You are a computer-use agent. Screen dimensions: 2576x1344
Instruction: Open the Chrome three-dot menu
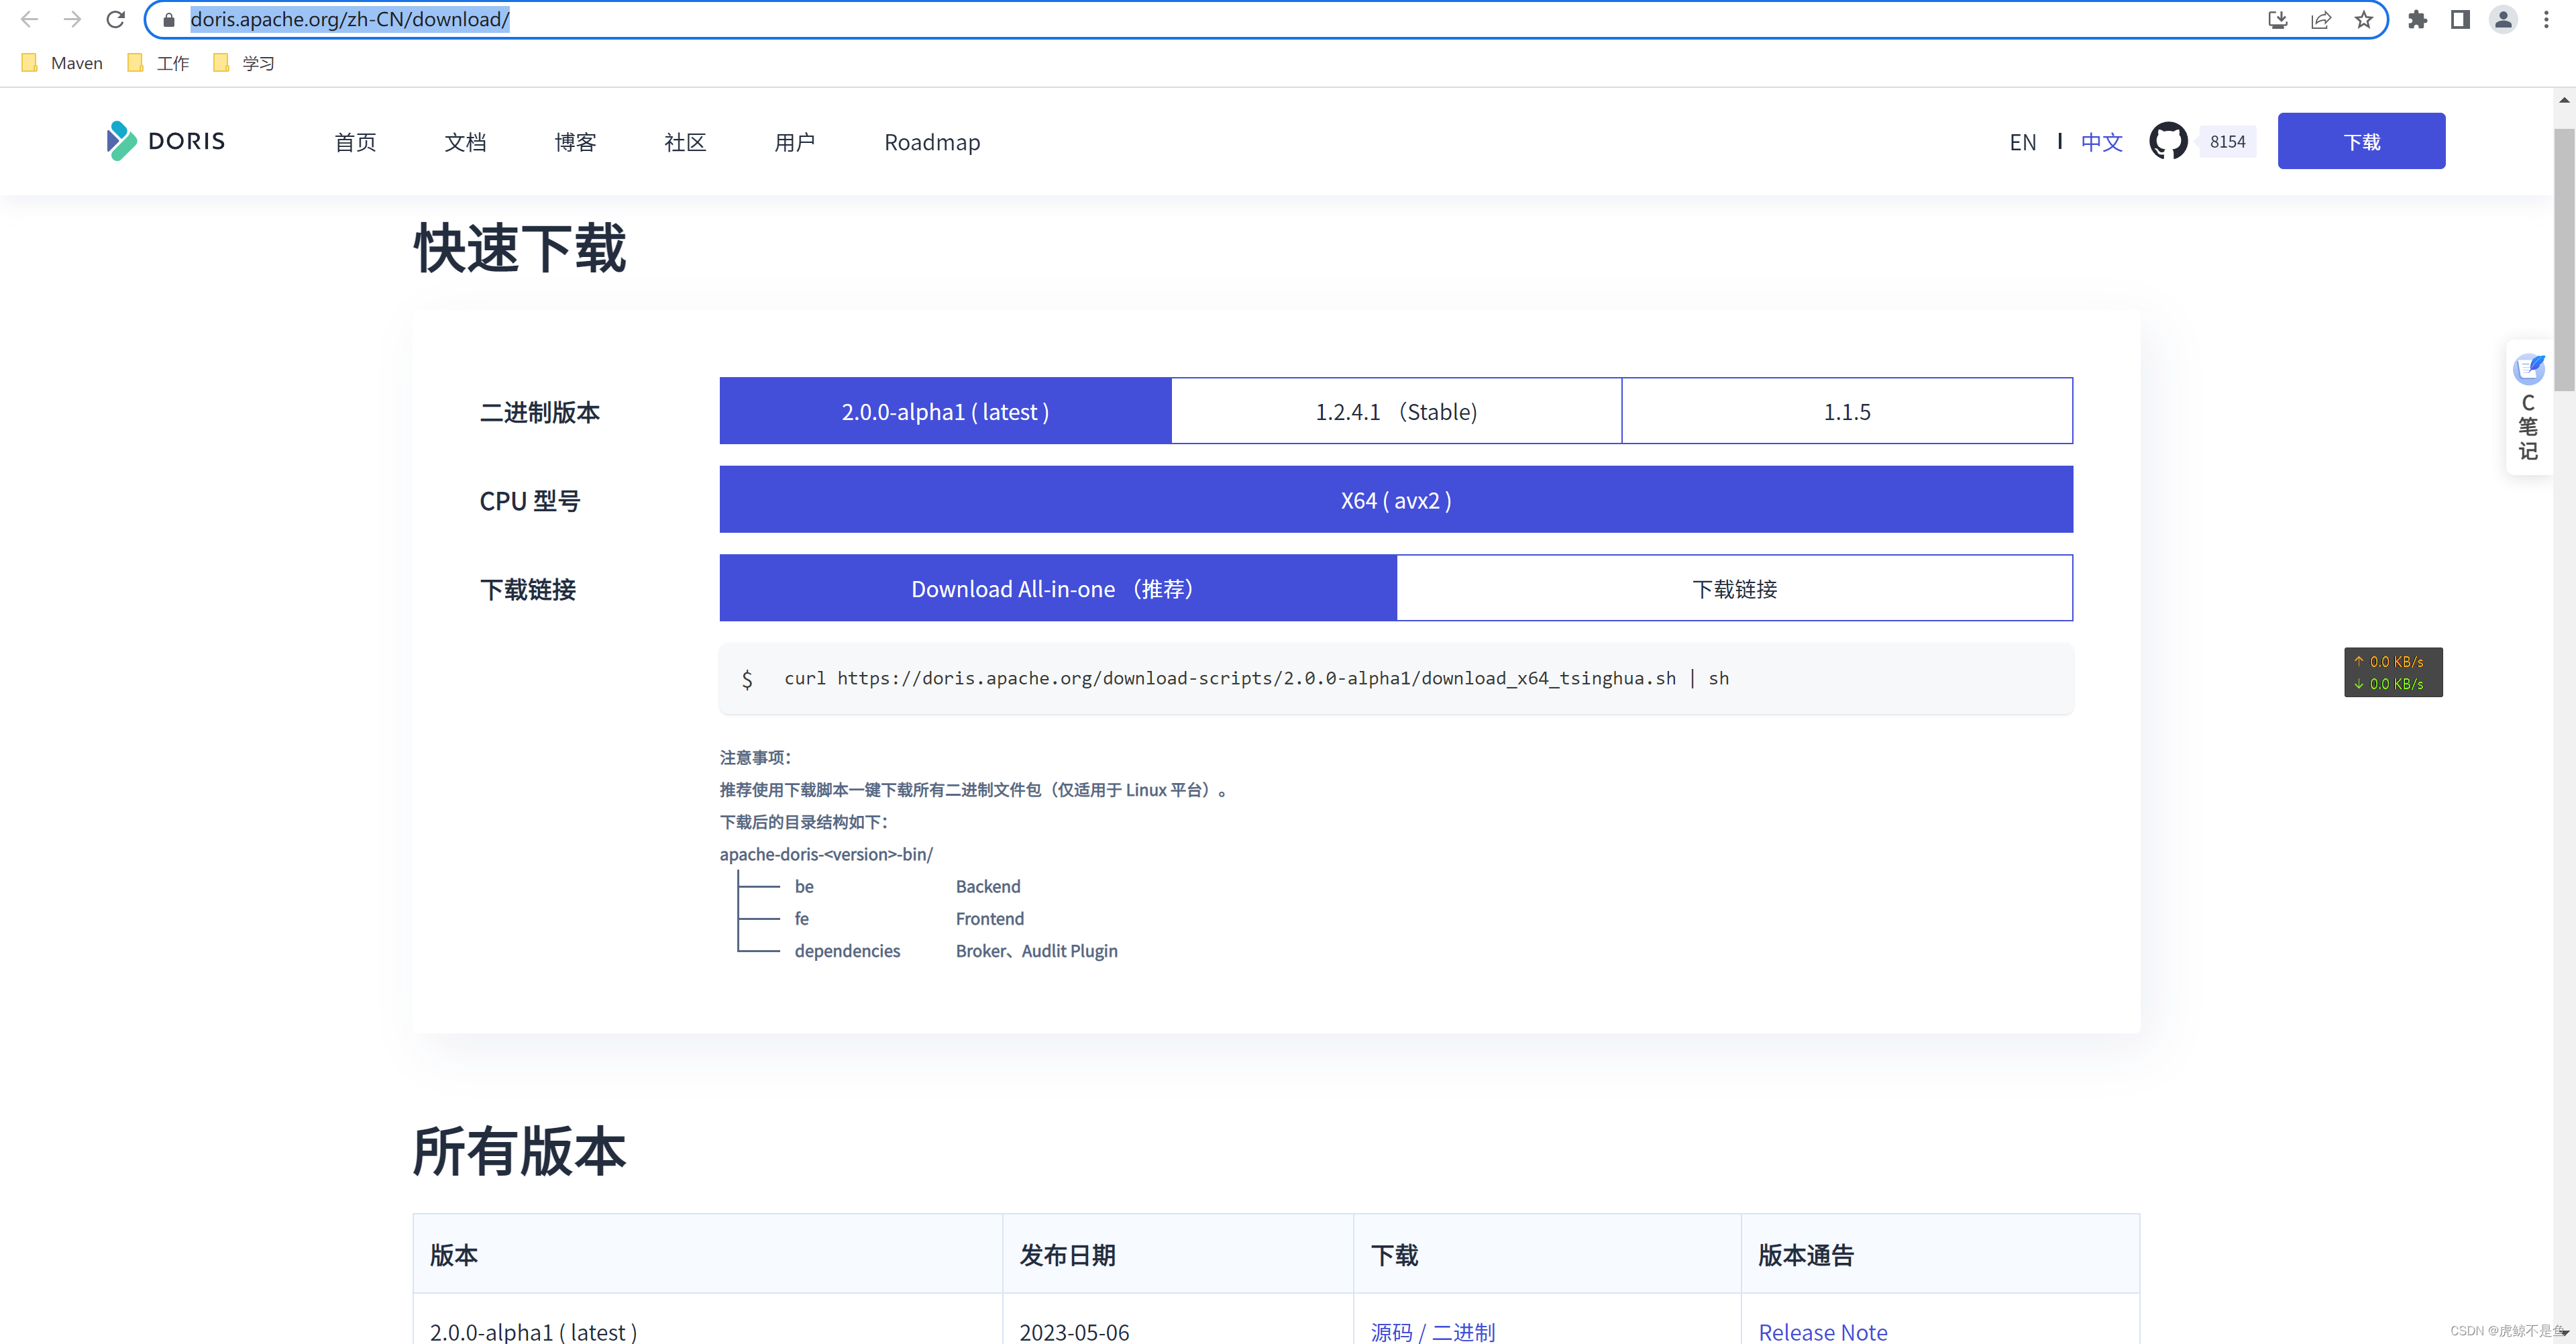(2546, 19)
